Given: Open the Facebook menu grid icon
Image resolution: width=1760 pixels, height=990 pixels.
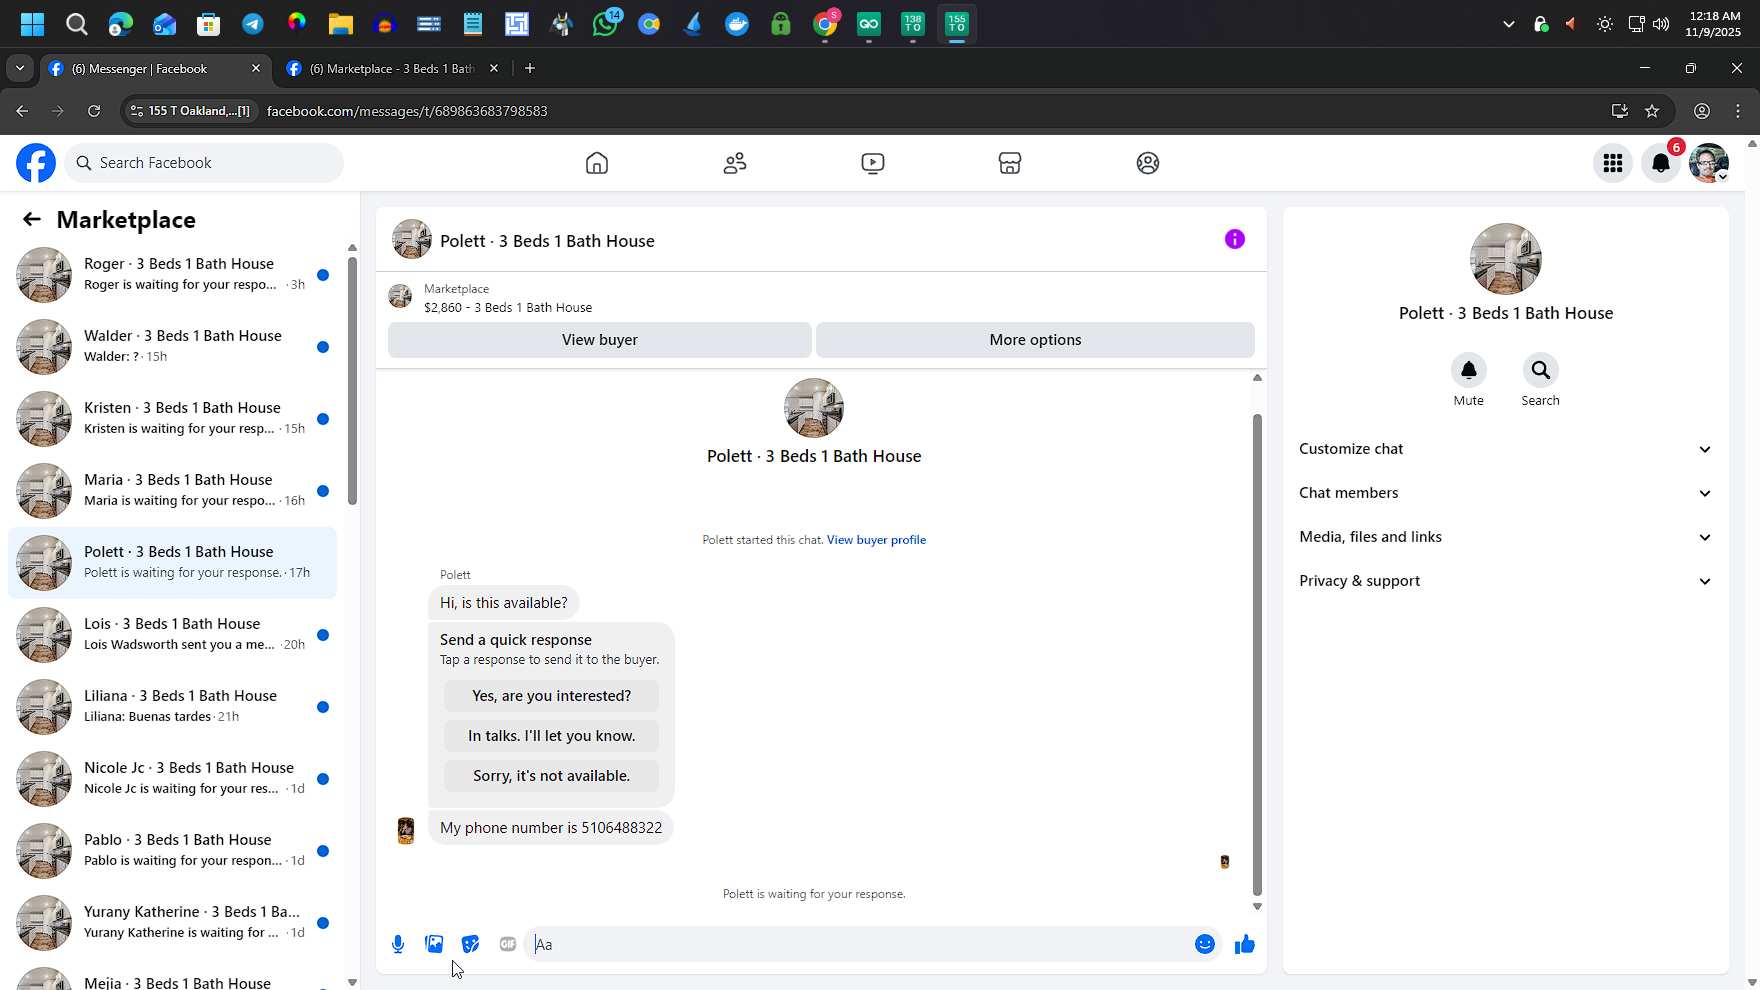Looking at the screenshot, I should pyautogui.click(x=1613, y=163).
